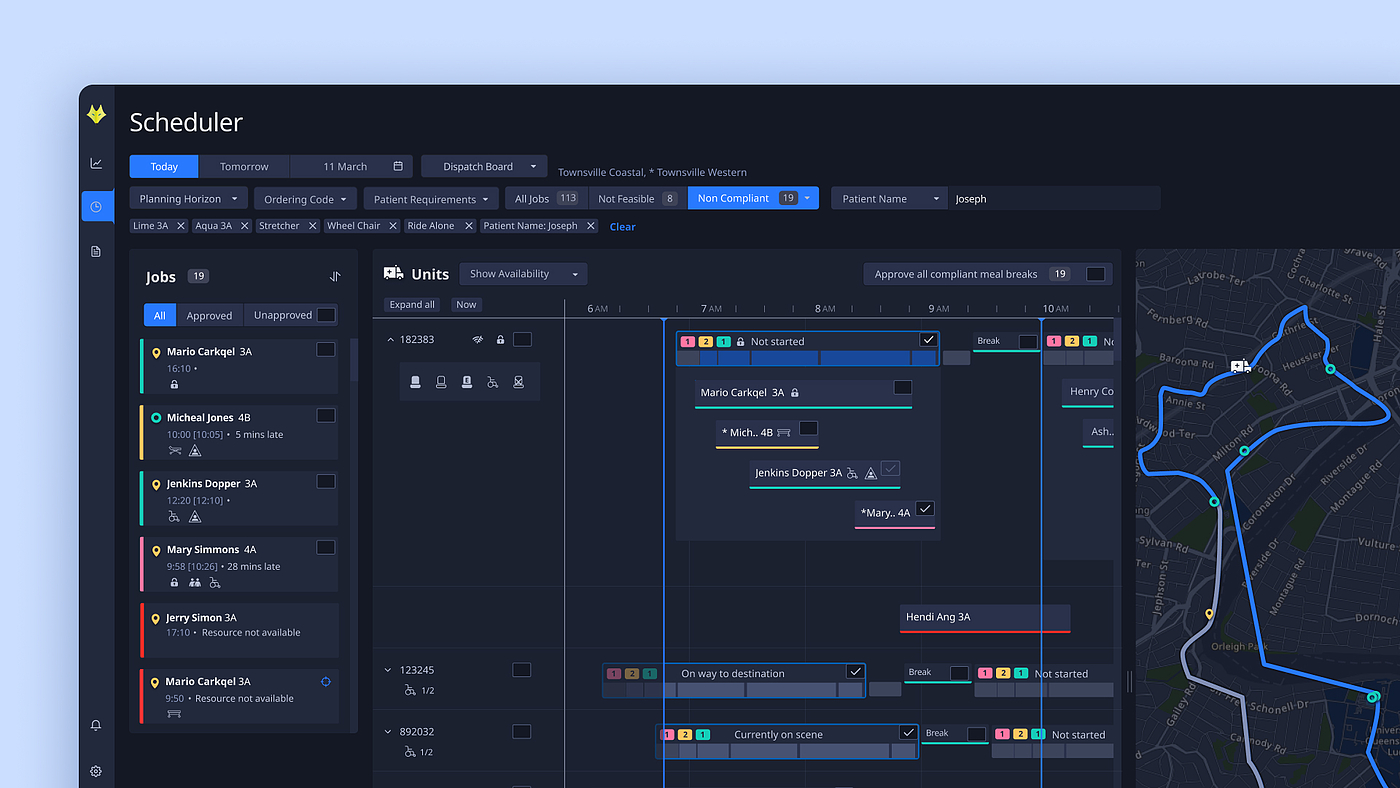Check the Micheal Jones job checkbox
Screen dimensions: 1400x788
(x=325, y=416)
